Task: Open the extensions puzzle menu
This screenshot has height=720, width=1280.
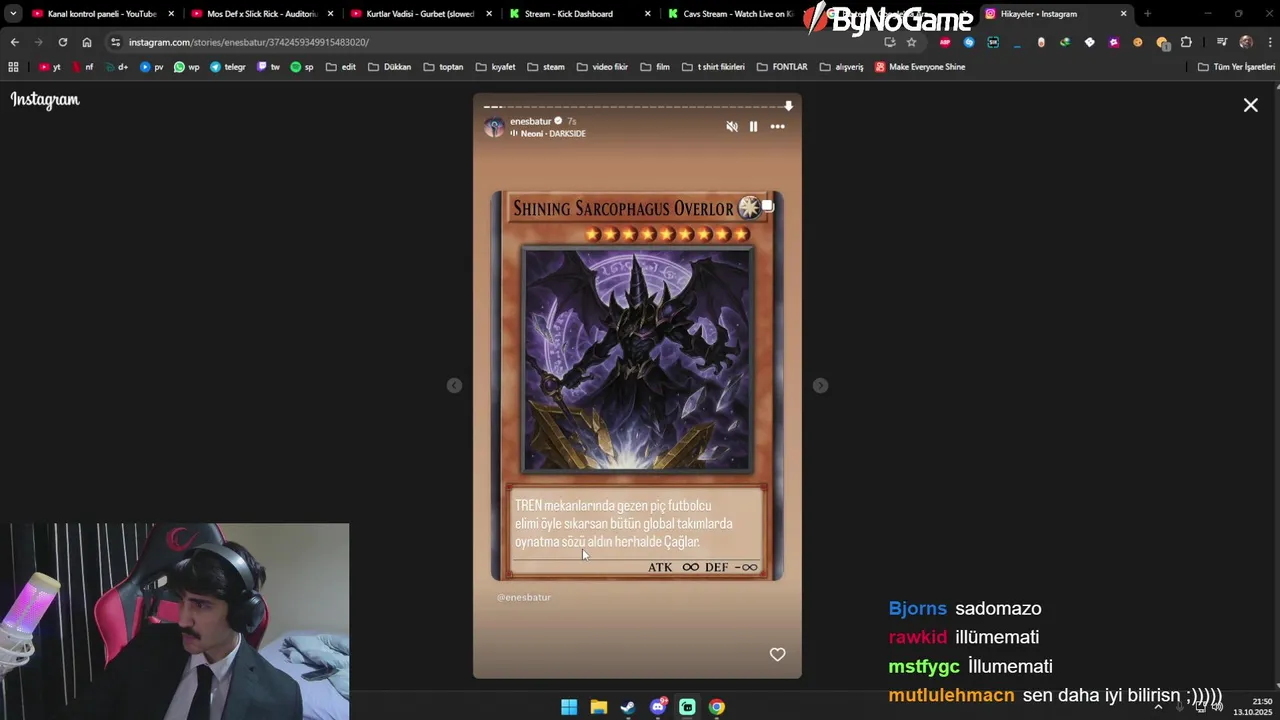Action: [1186, 42]
